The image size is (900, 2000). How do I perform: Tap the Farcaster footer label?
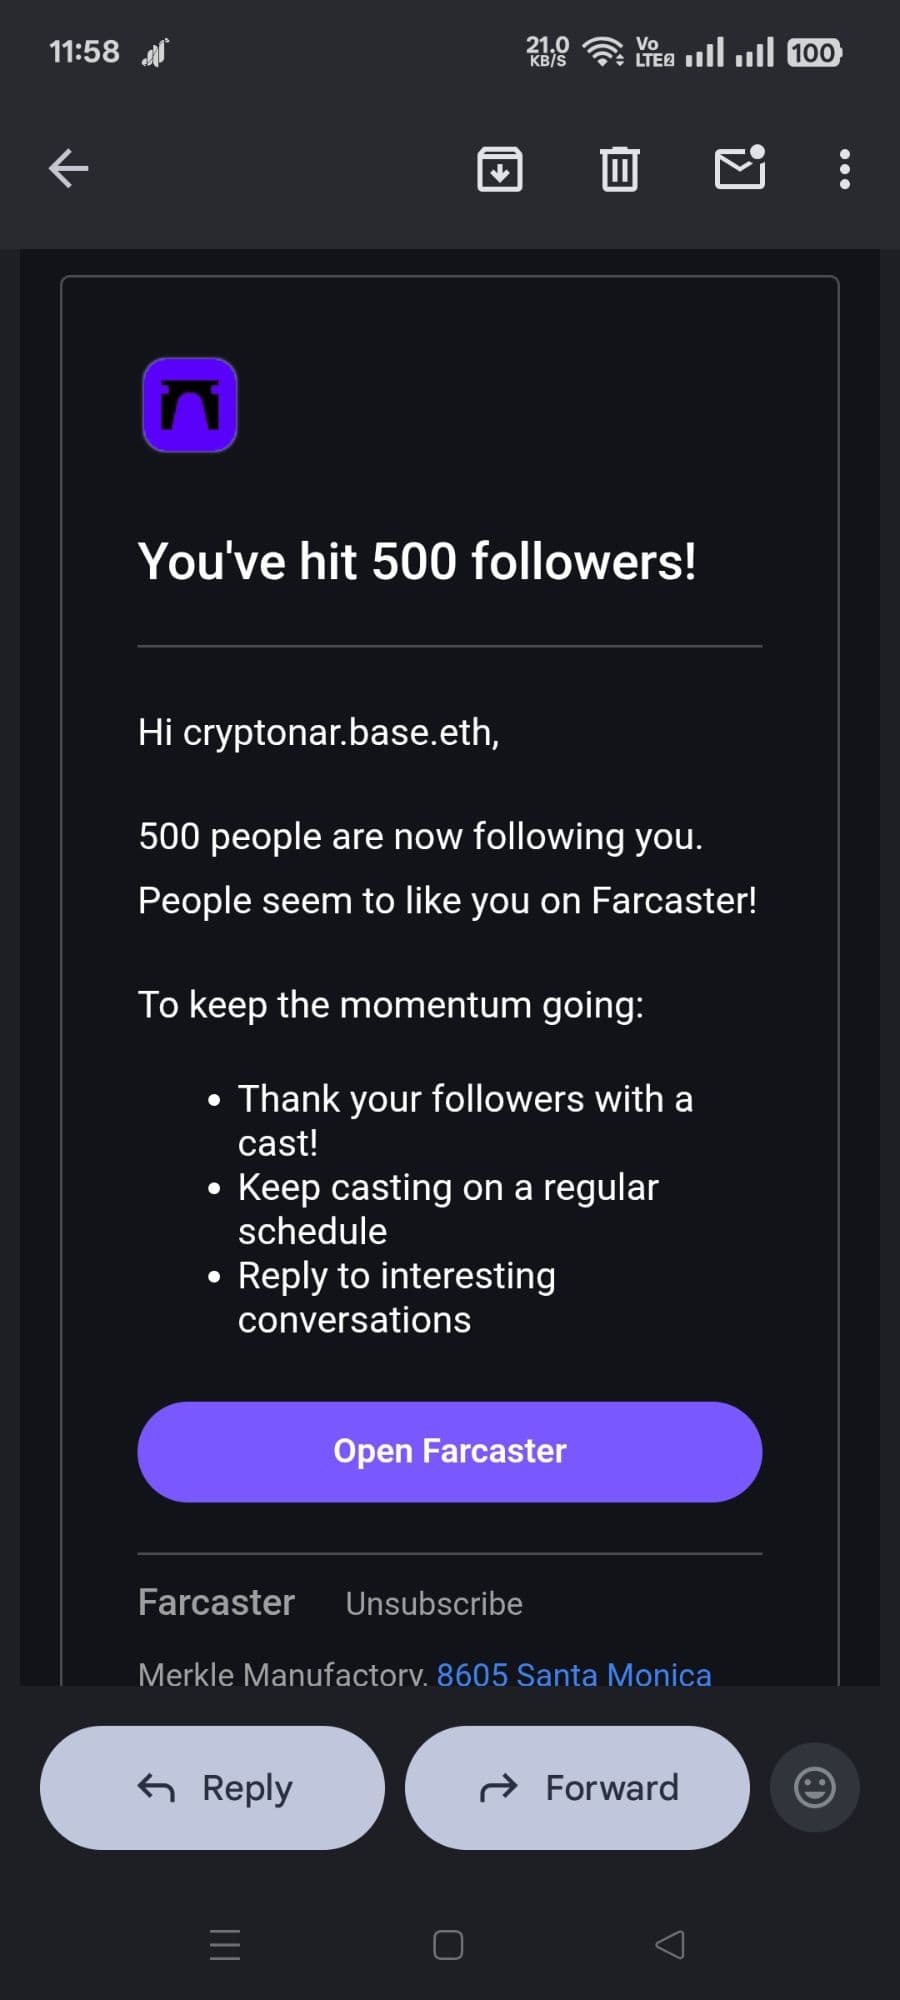click(x=216, y=1602)
